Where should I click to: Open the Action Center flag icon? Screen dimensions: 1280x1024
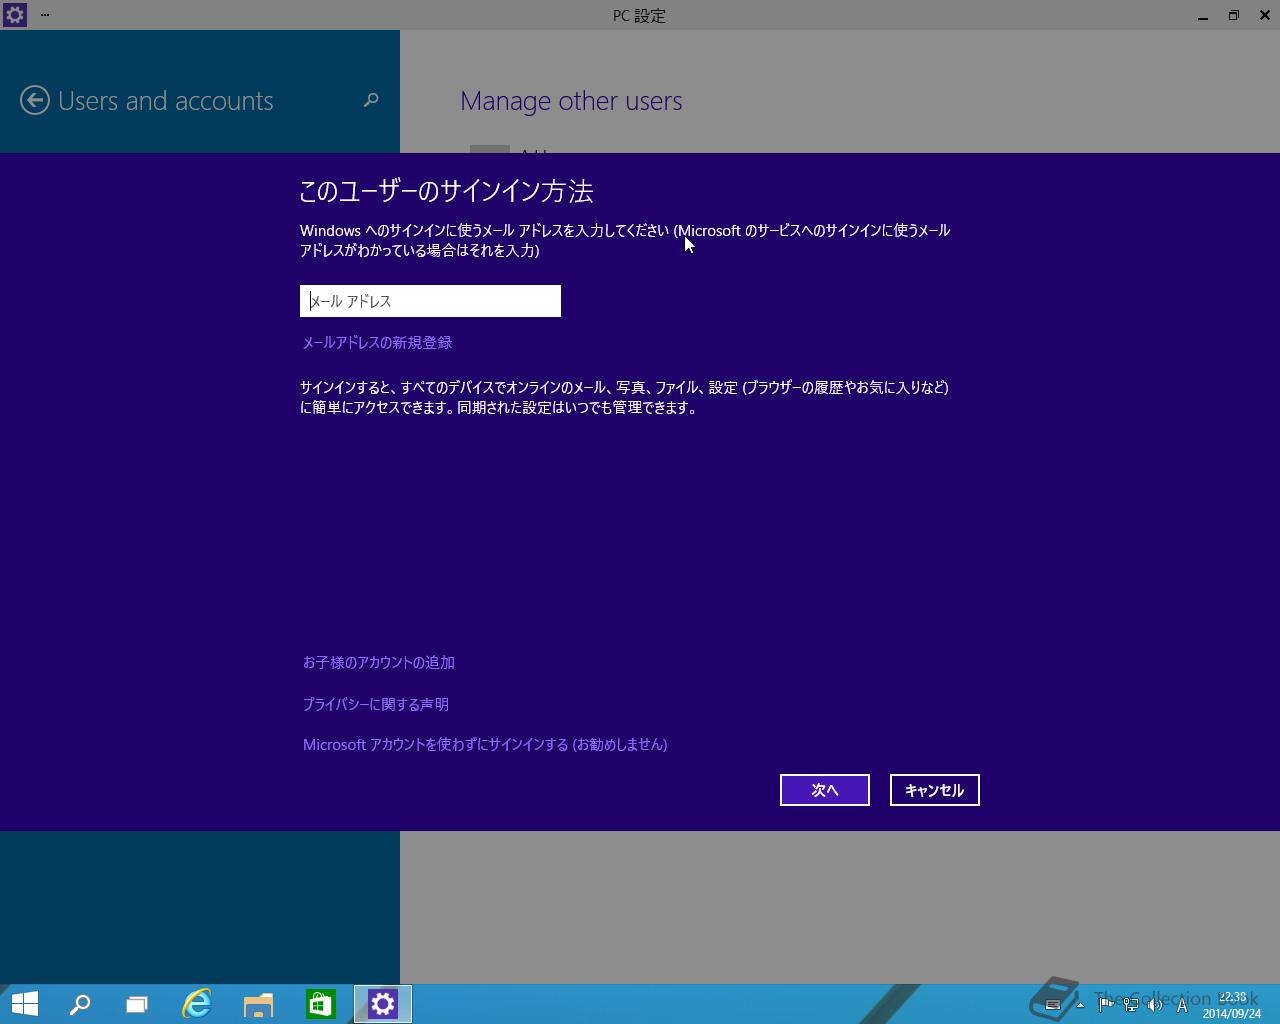coord(1107,1005)
